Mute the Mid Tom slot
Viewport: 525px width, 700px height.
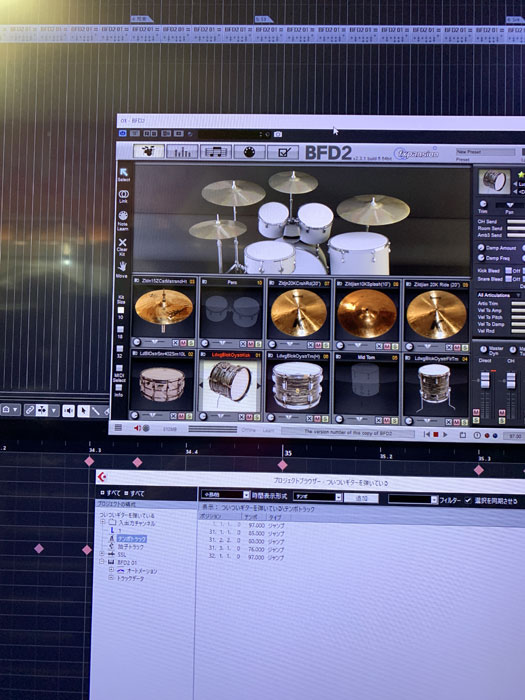[x=387, y=421]
